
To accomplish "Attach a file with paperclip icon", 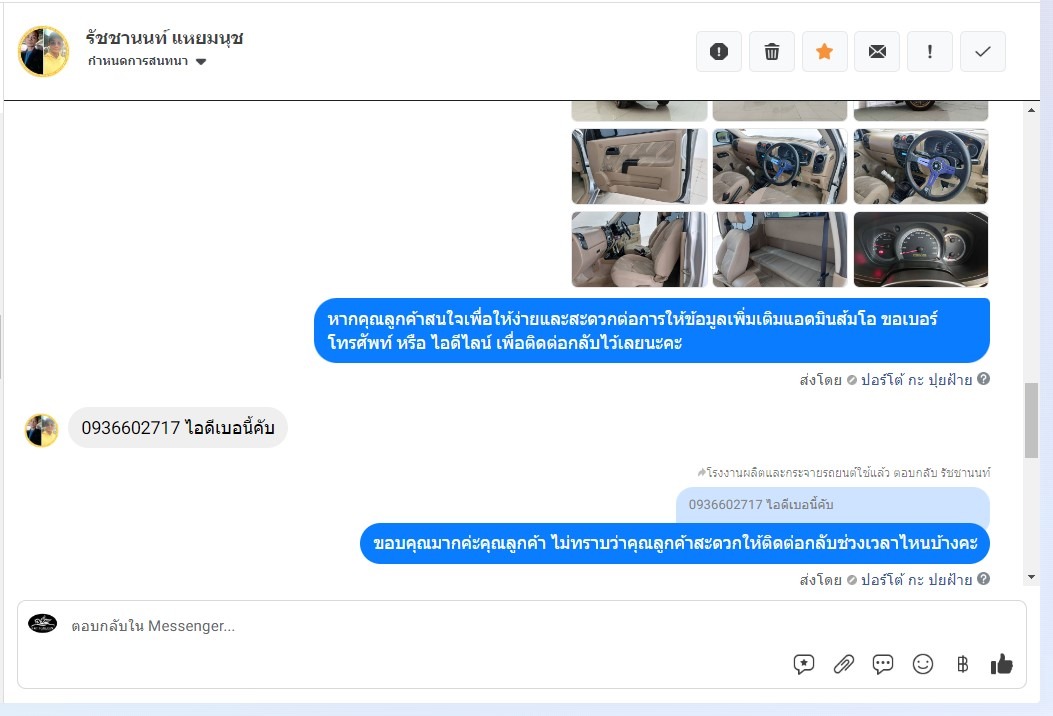I will pyautogui.click(x=843, y=664).
